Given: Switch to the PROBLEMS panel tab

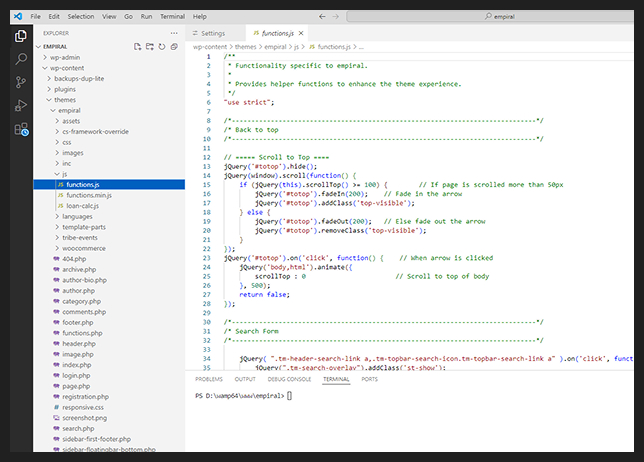Looking at the screenshot, I should point(208,380).
